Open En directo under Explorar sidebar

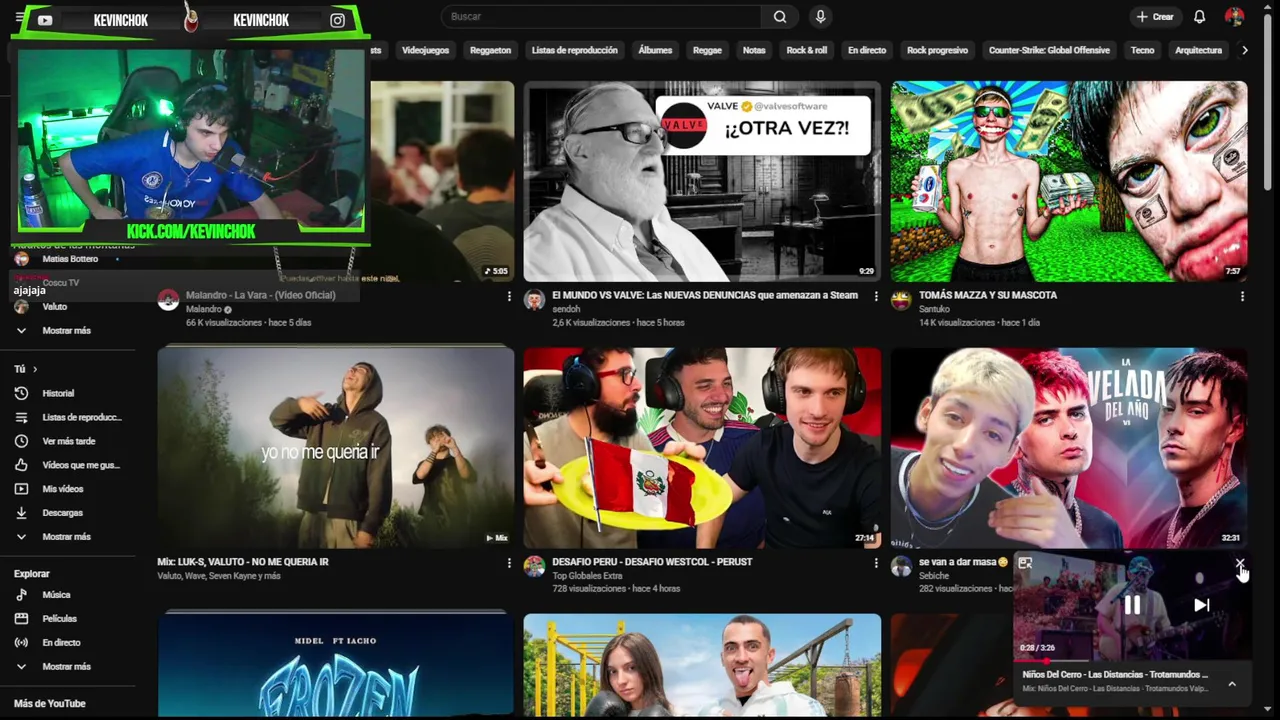tap(68, 643)
